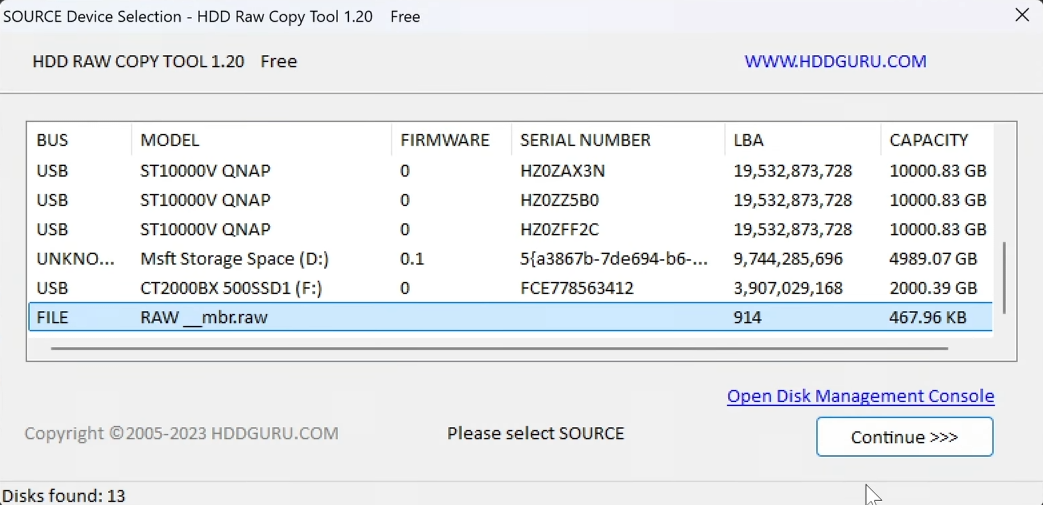Click the Please select SOURCE label
Image resolution: width=1043 pixels, height=505 pixels.
(535, 434)
